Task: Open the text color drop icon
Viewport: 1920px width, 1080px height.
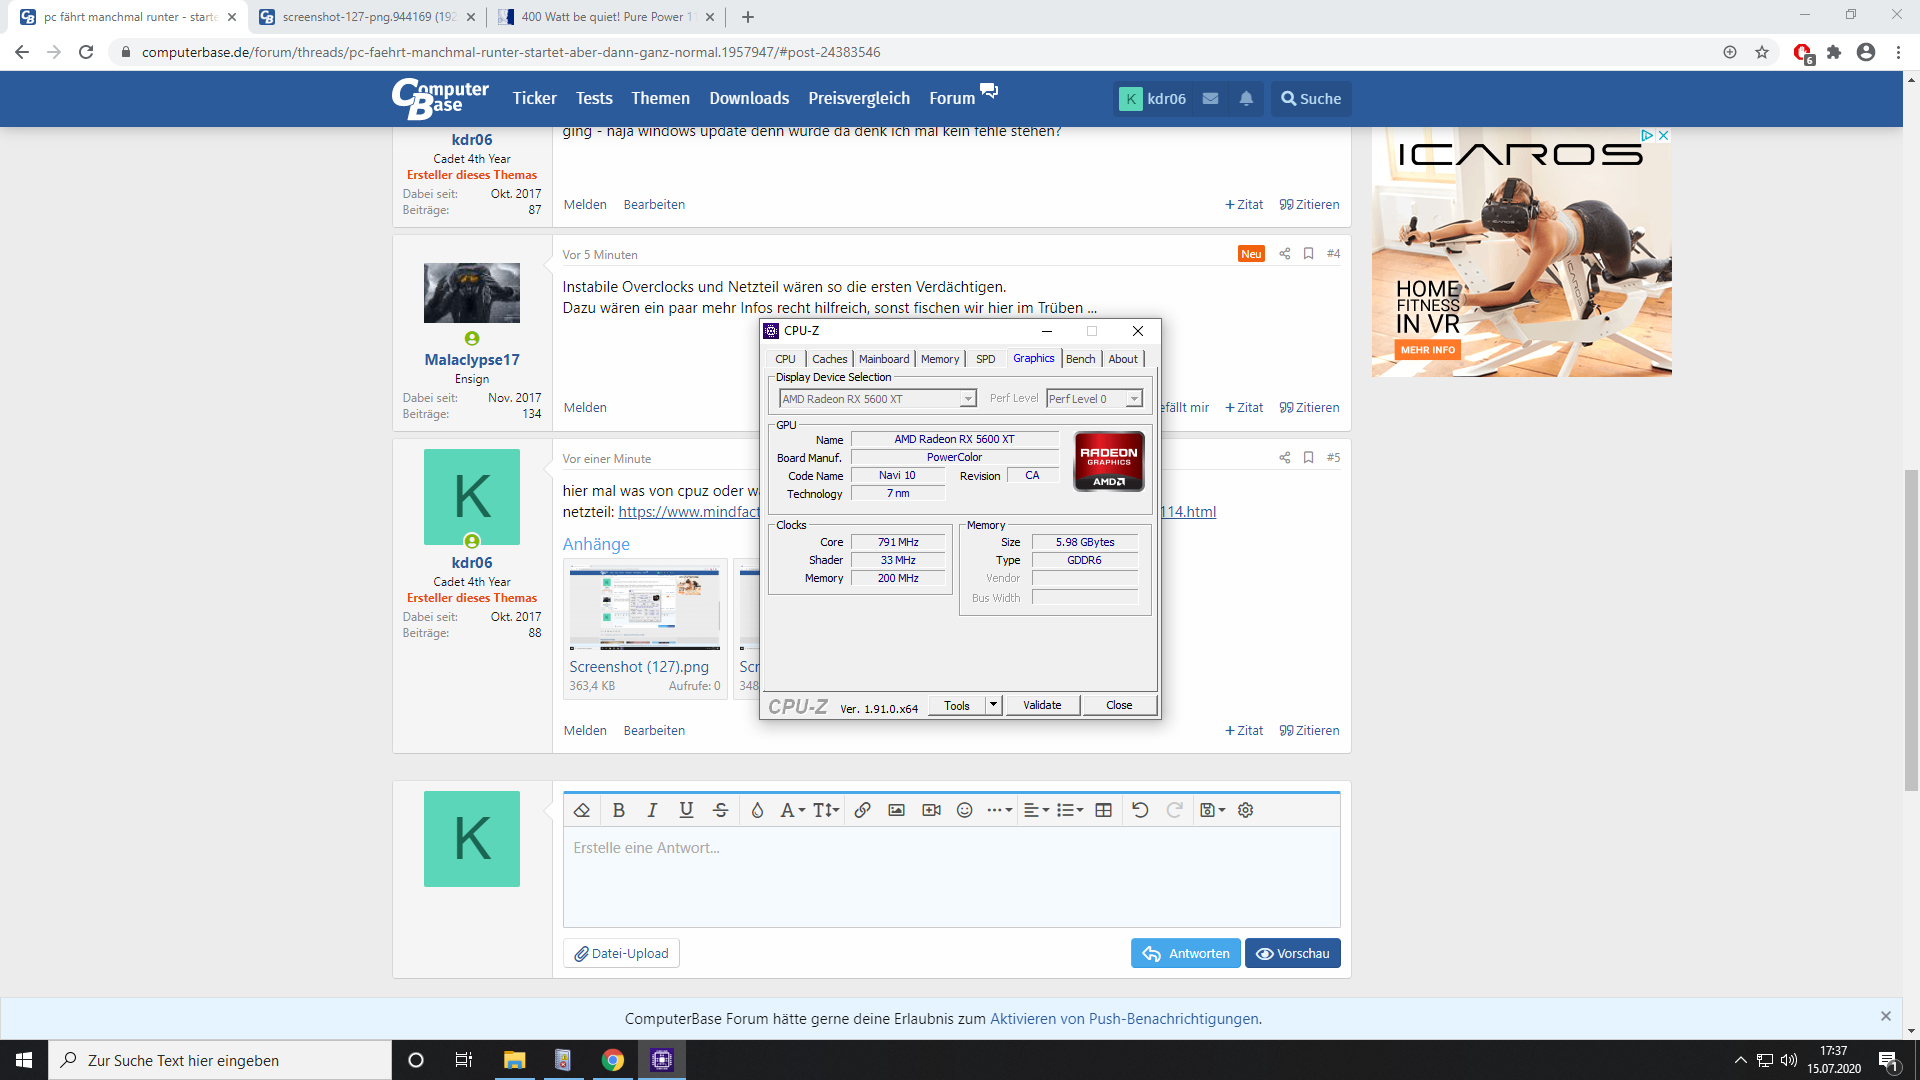Action: tap(757, 810)
